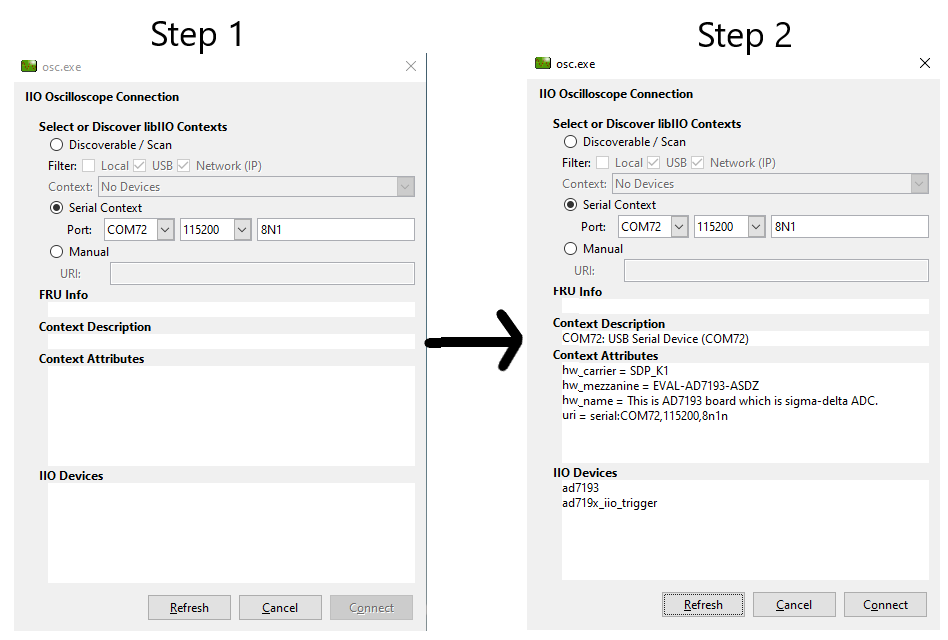Viewport: 948px width, 640px height.
Task: Select Serial Context radio in Step 2
Action: (x=570, y=204)
